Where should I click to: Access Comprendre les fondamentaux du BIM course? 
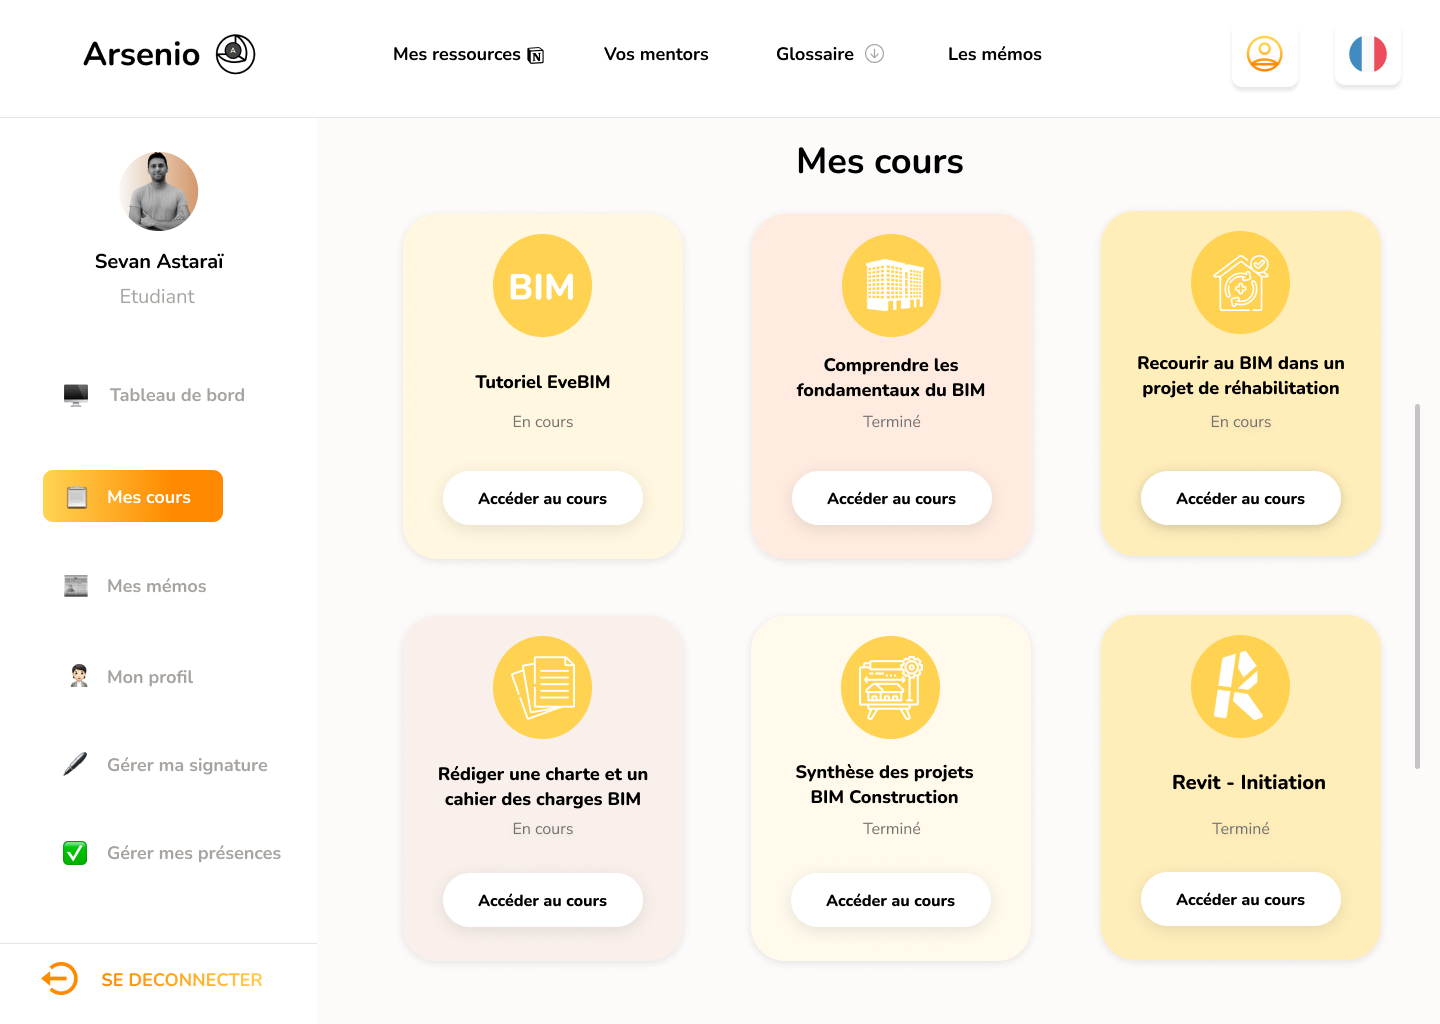[x=892, y=498]
